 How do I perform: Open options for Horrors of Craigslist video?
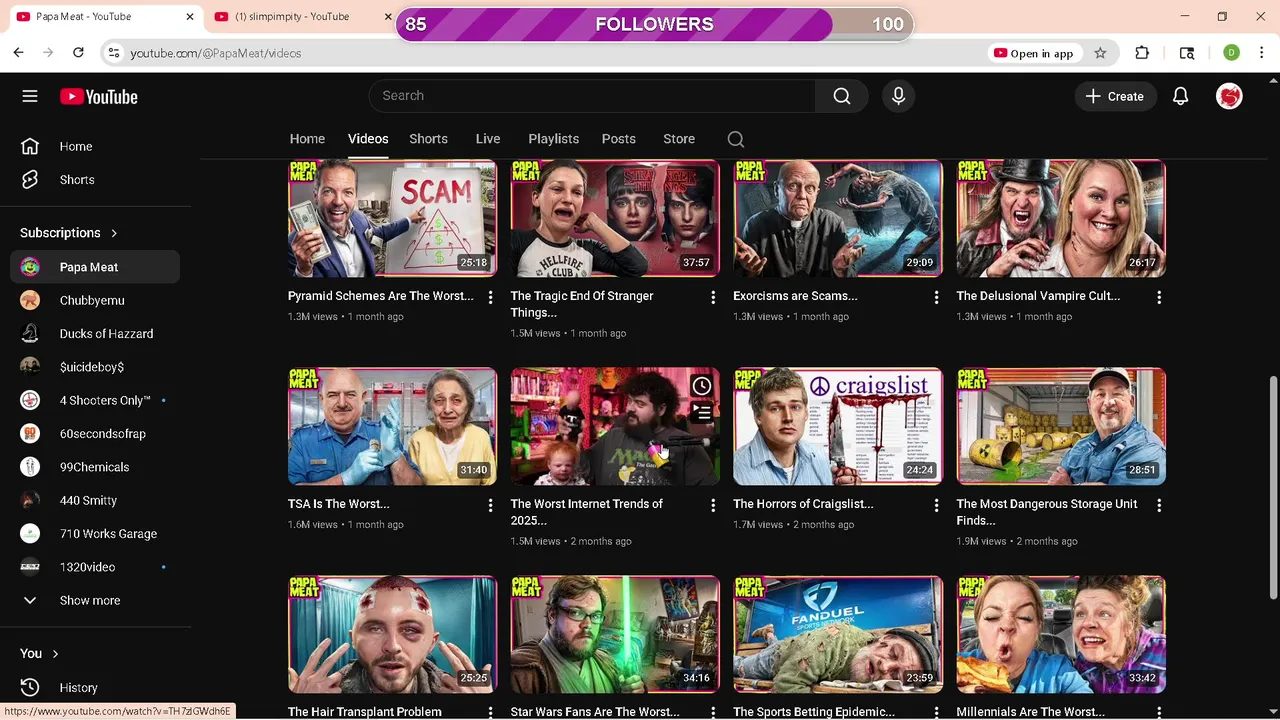pyautogui.click(x=936, y=505)
